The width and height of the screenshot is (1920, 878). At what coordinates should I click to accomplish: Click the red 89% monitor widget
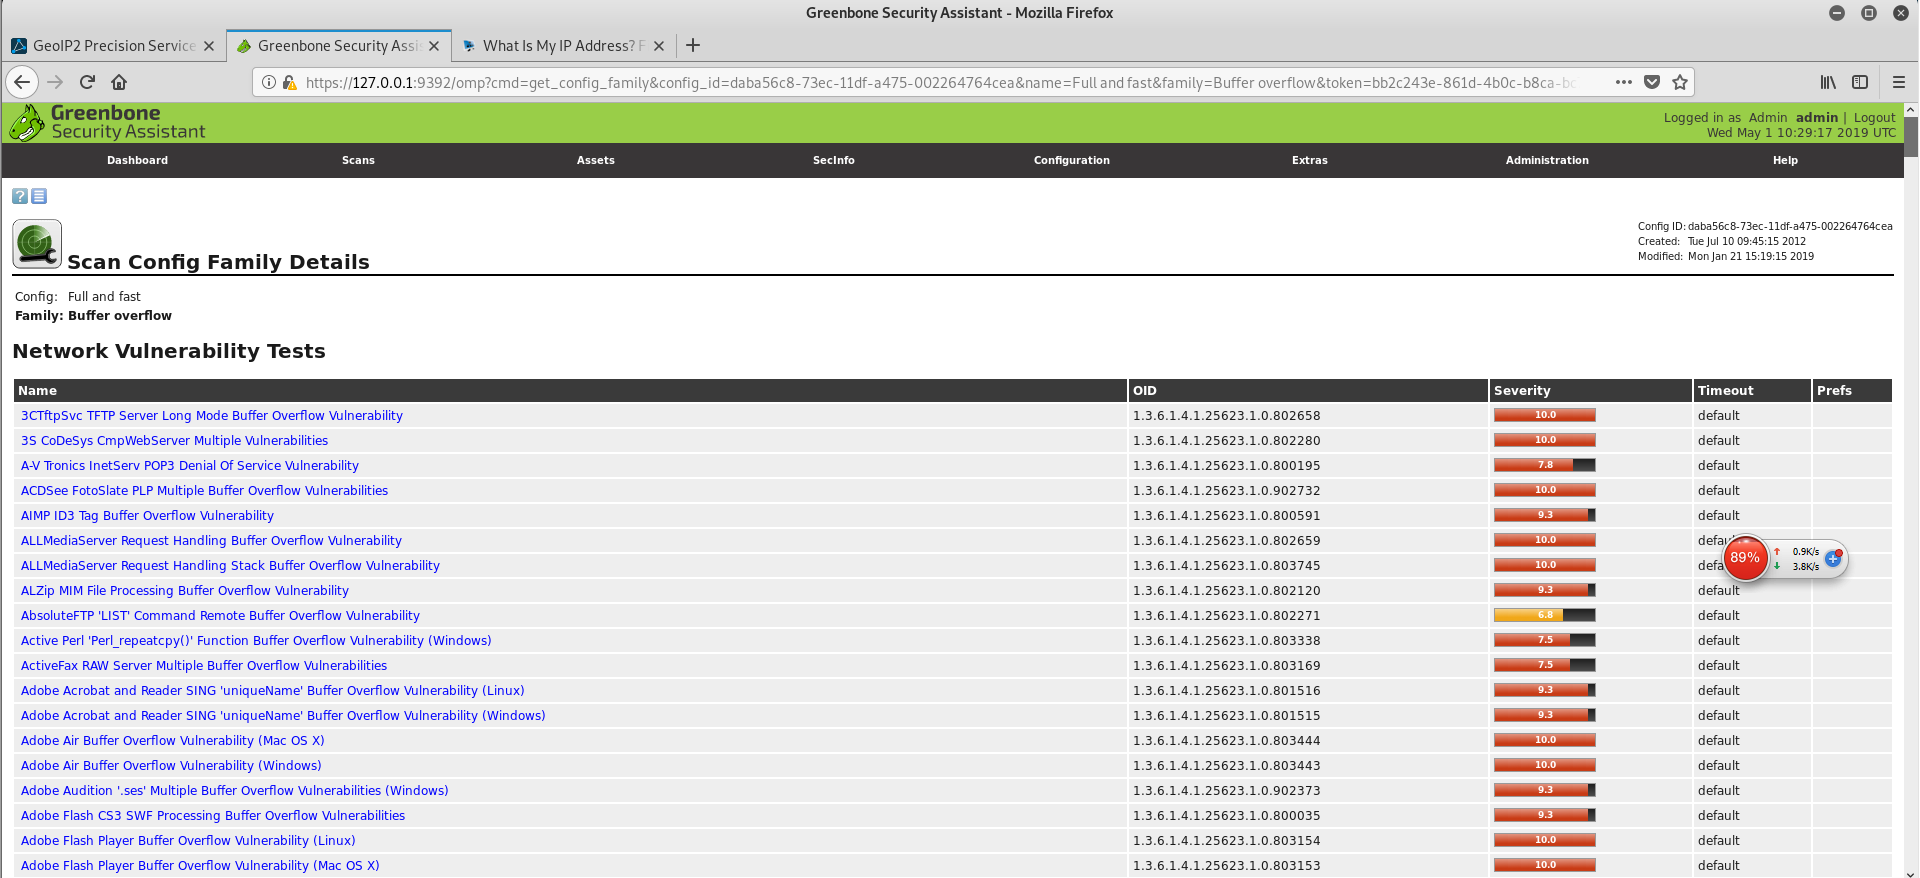click(1745, 558)
